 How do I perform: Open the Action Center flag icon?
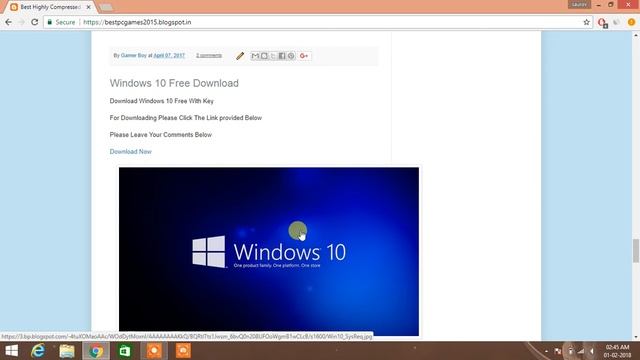(x=558, y=351)
